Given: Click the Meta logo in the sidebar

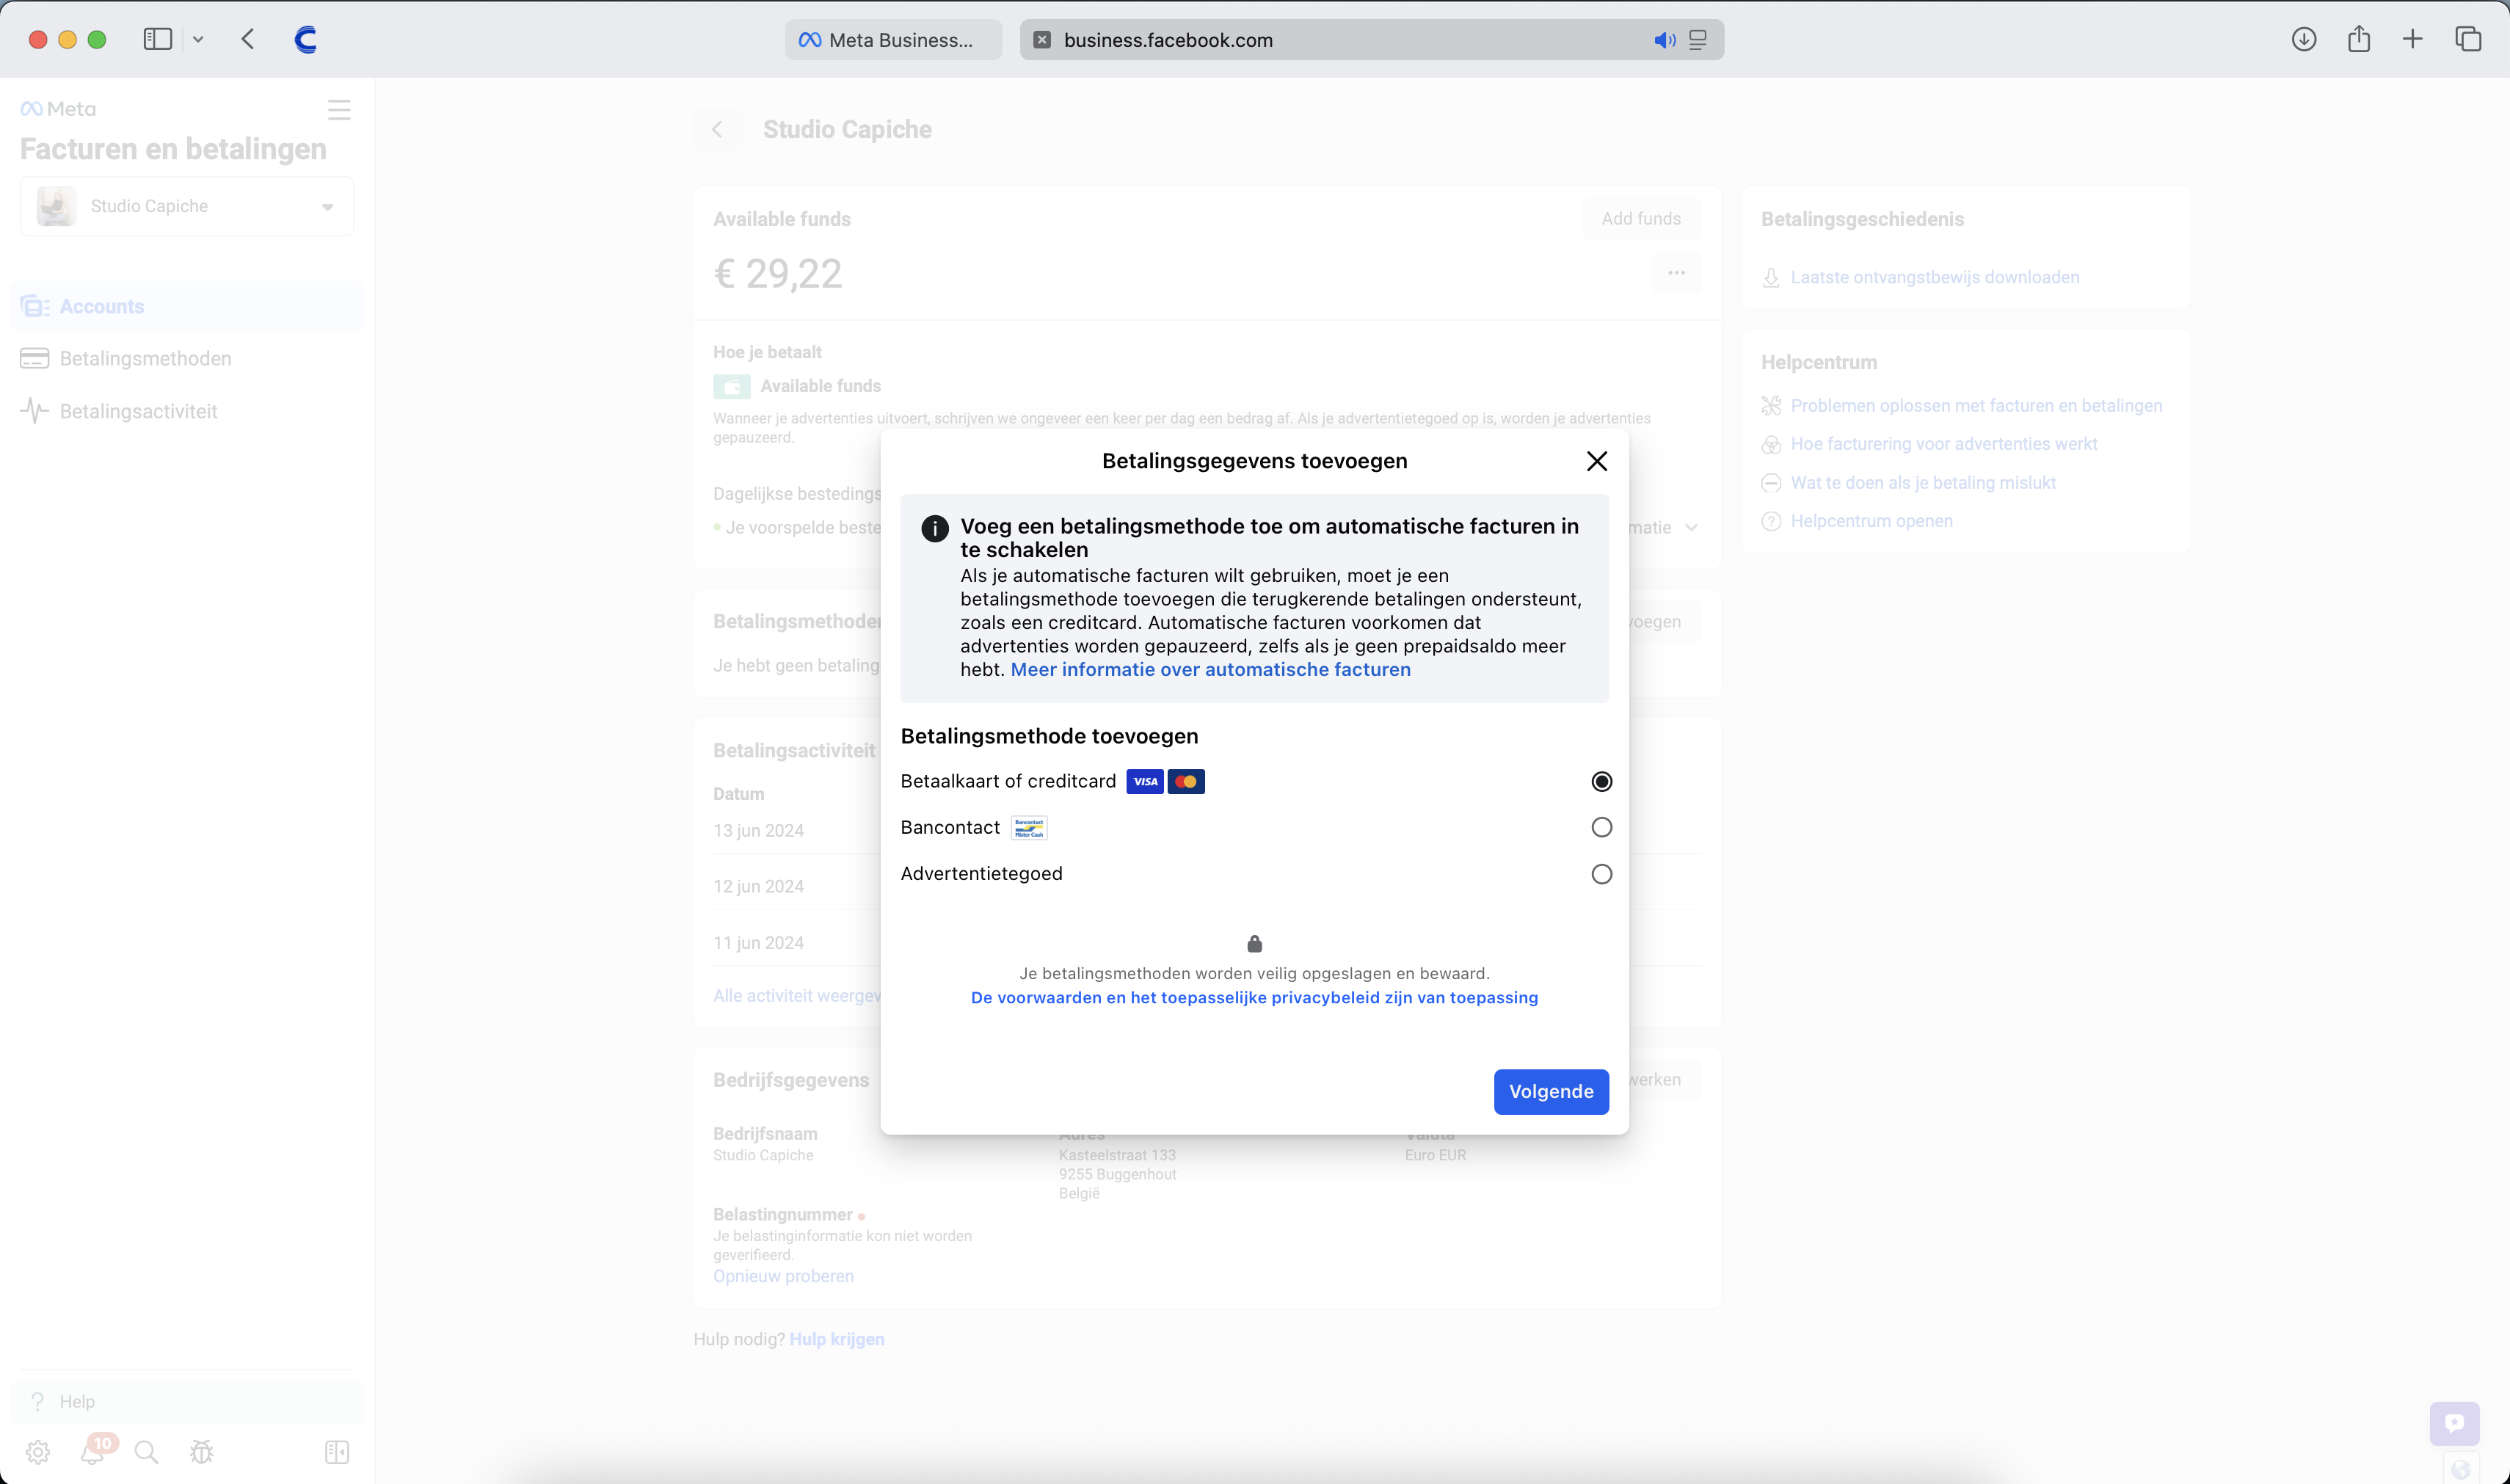Looking at the screenshot, I should tap(58, 109).
